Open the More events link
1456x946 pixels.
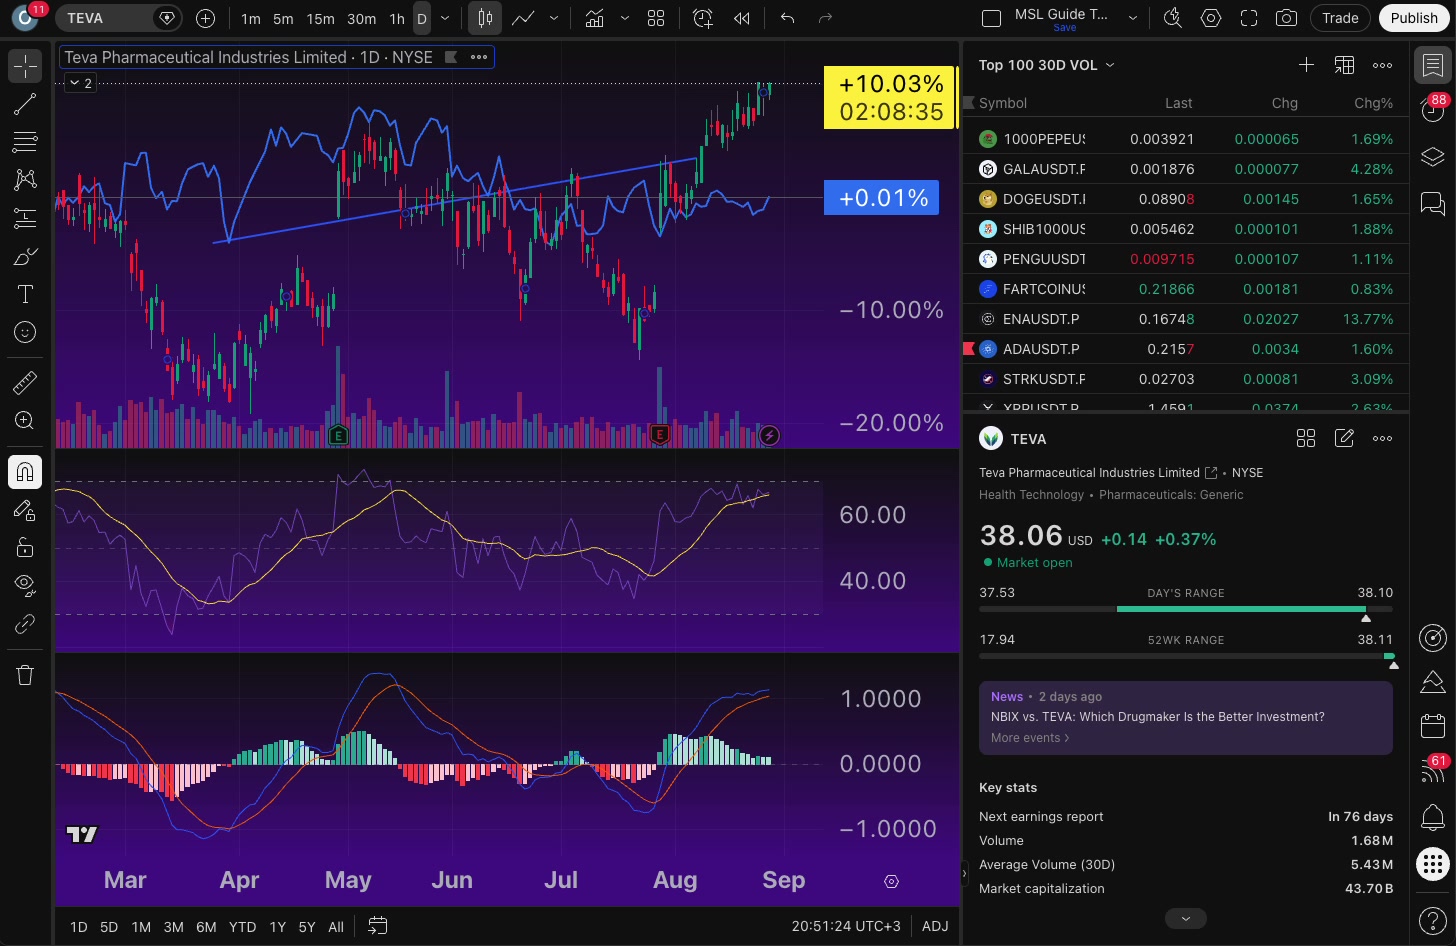click(1030, 738)
